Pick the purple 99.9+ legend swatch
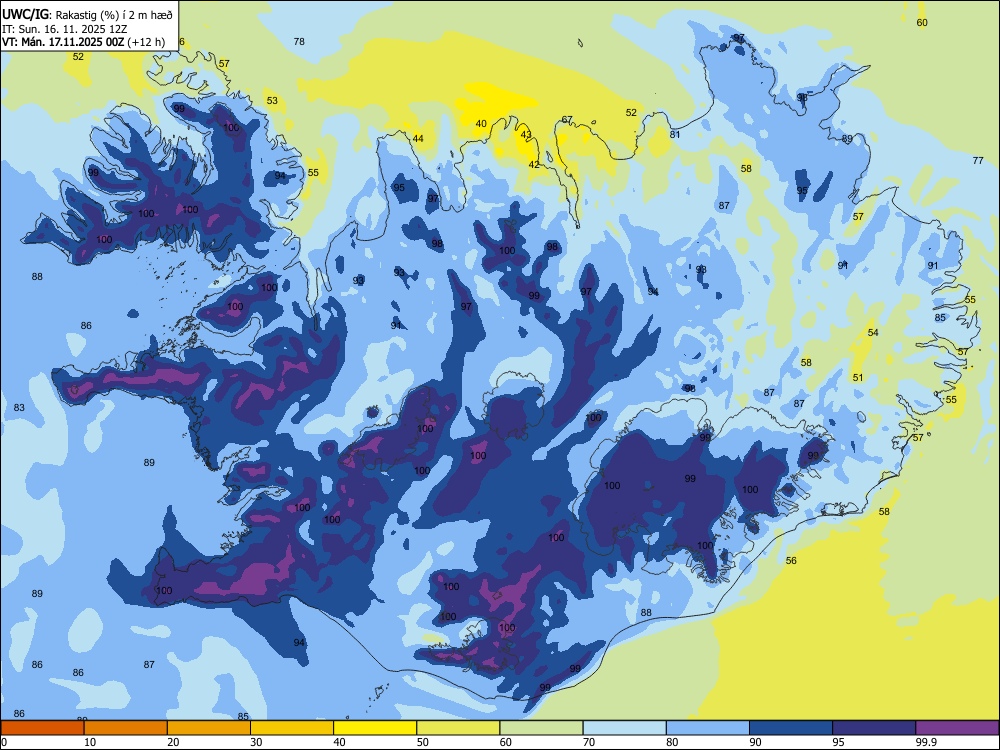 click(957, 728)
